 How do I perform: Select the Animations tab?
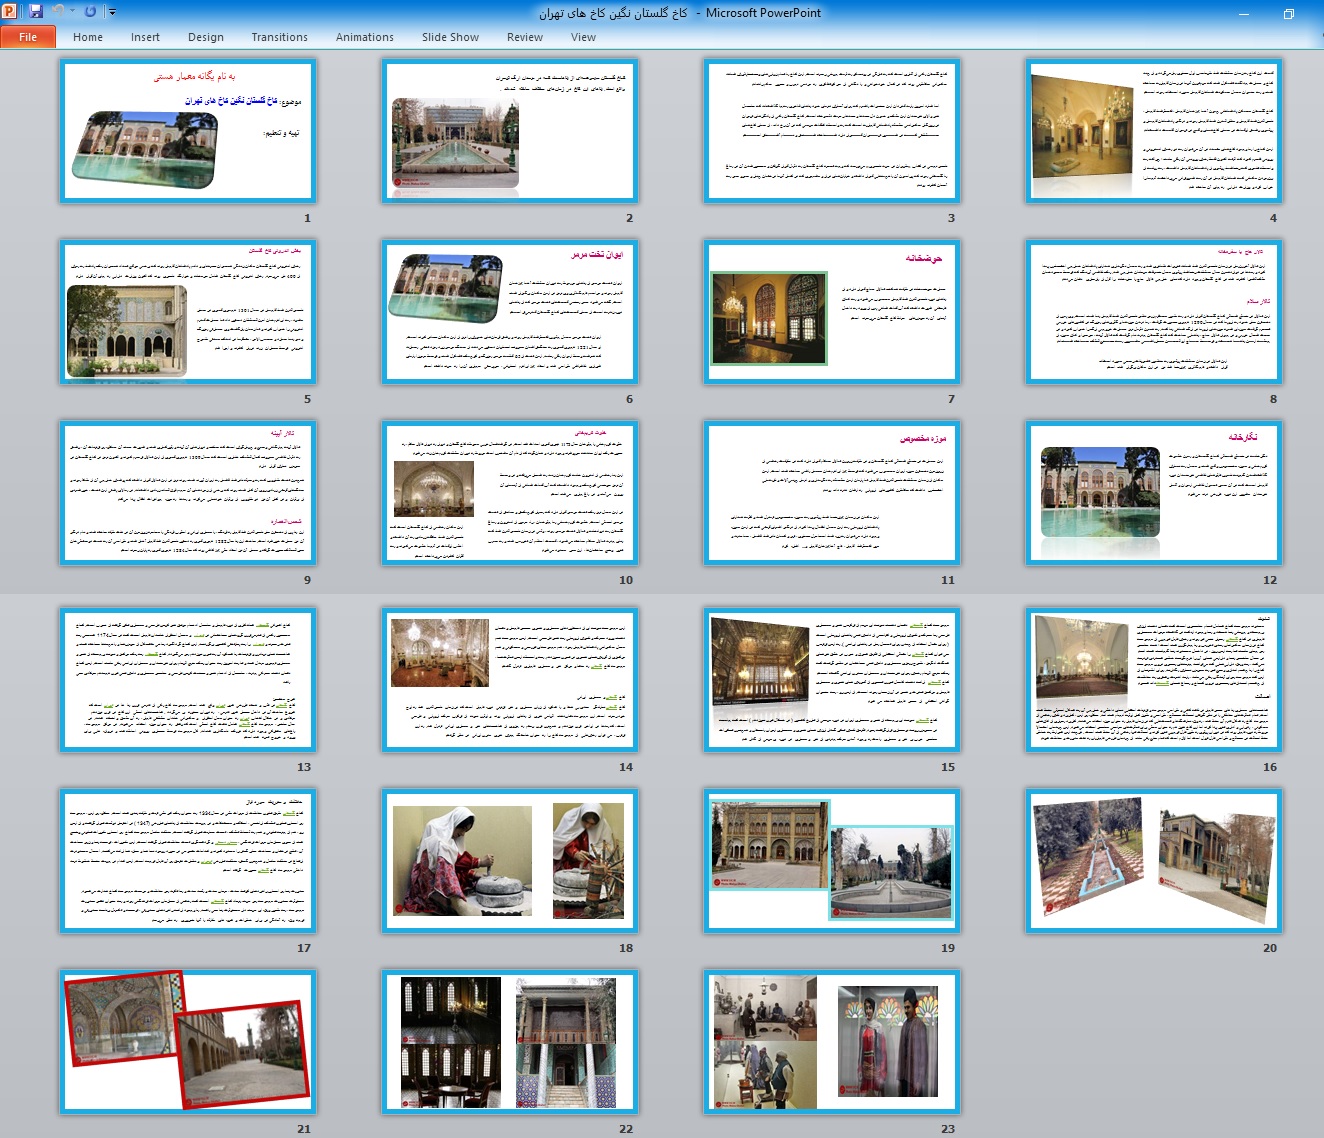coord(365,37)
